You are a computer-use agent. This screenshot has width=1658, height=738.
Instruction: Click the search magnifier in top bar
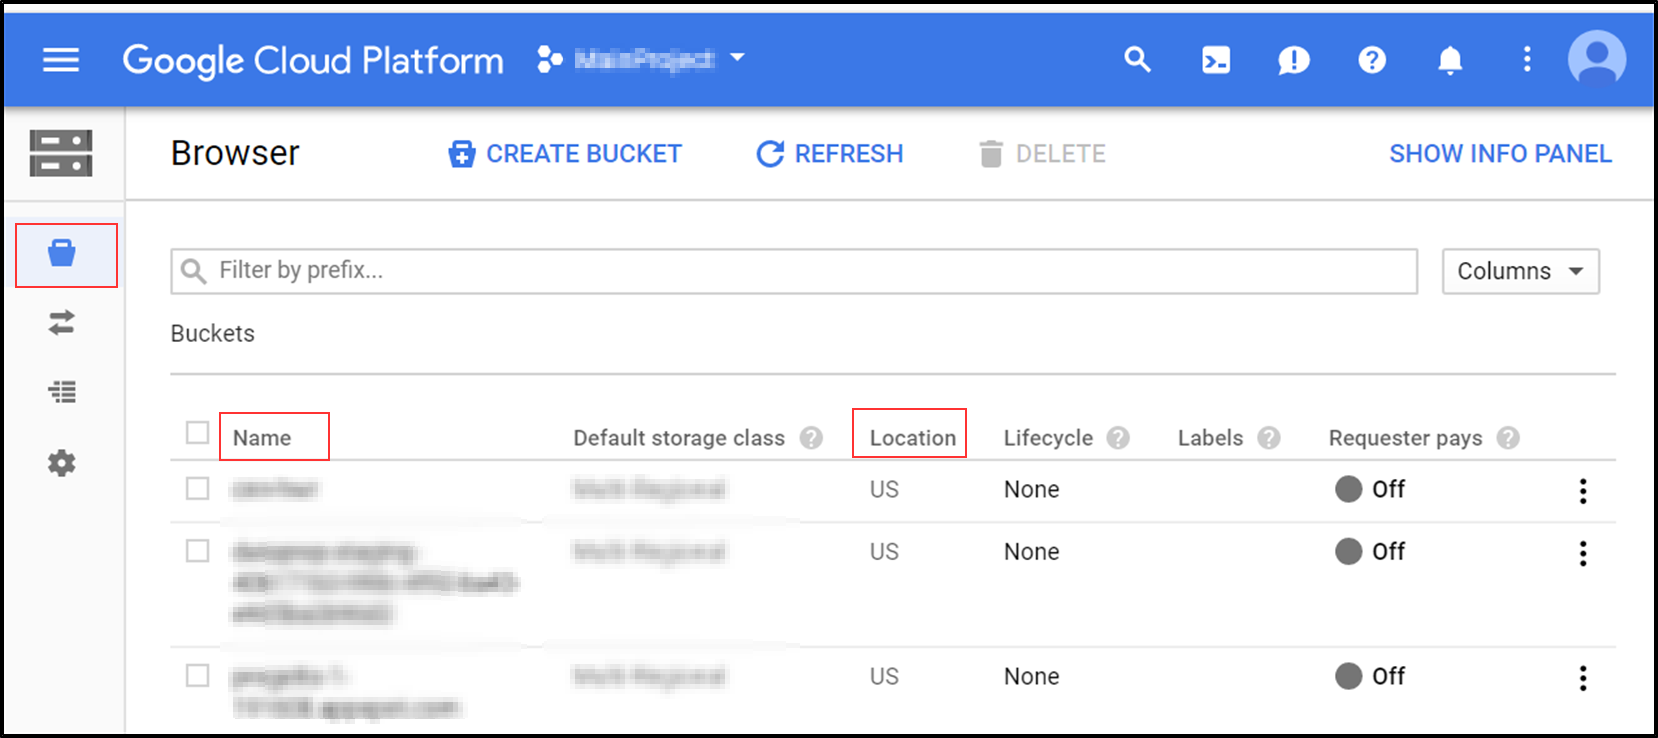coord(1137,60)
